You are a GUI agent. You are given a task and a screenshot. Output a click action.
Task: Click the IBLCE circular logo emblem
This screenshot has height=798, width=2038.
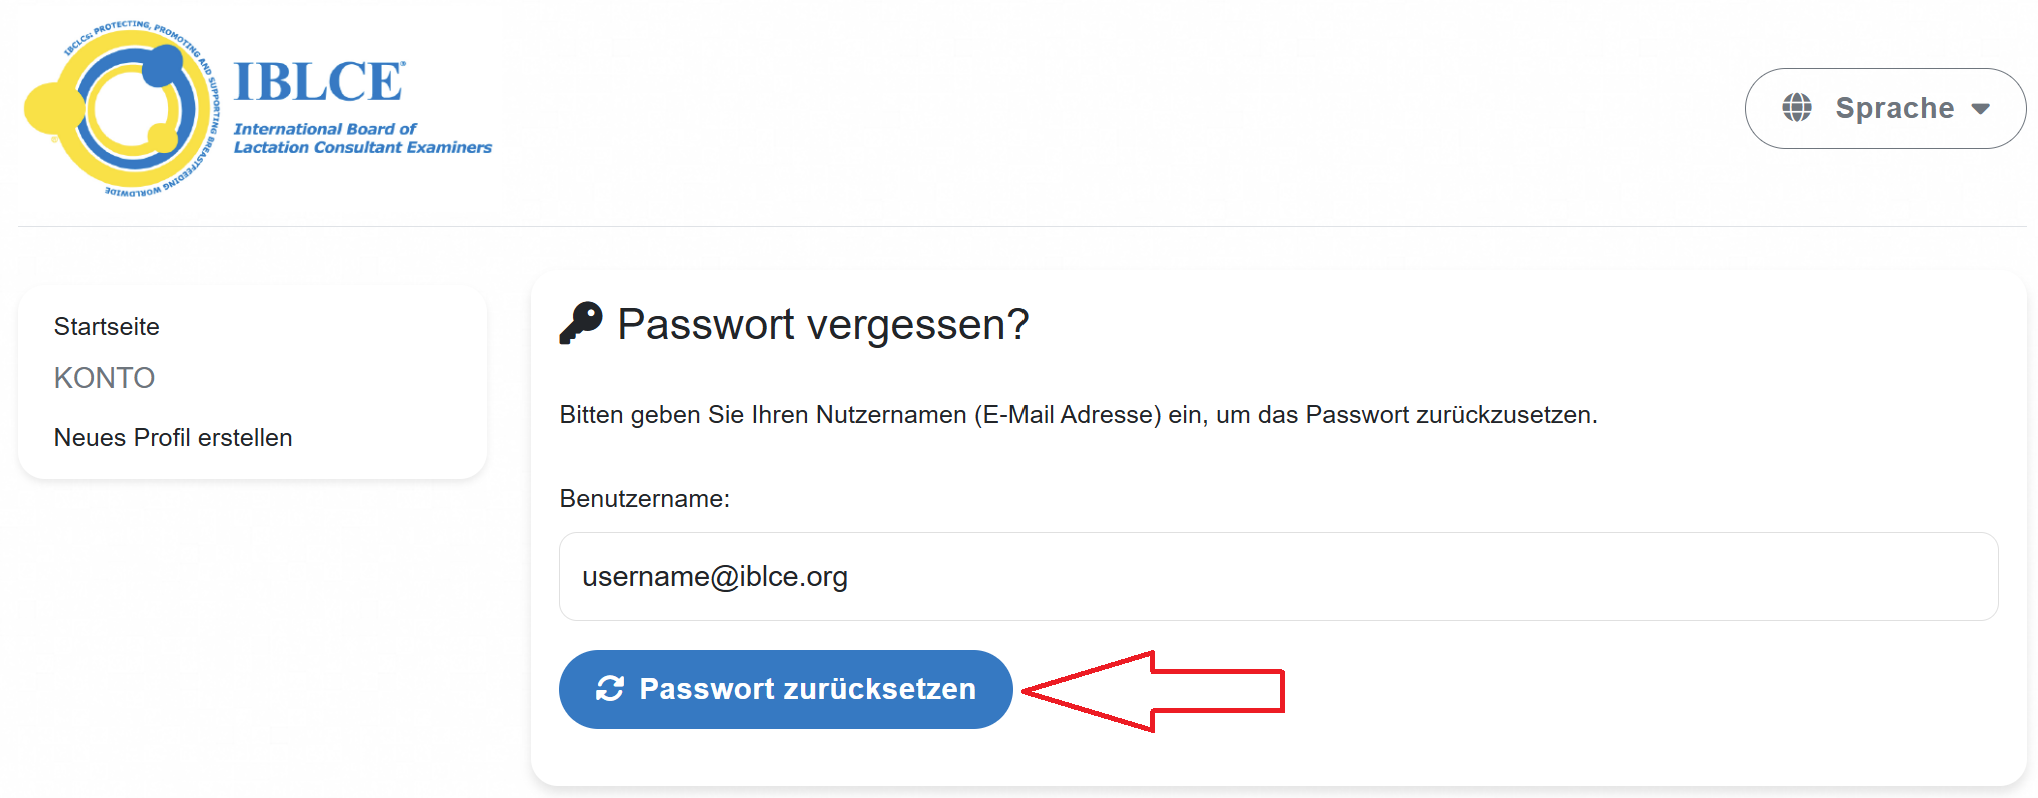(x=121, y=109)
